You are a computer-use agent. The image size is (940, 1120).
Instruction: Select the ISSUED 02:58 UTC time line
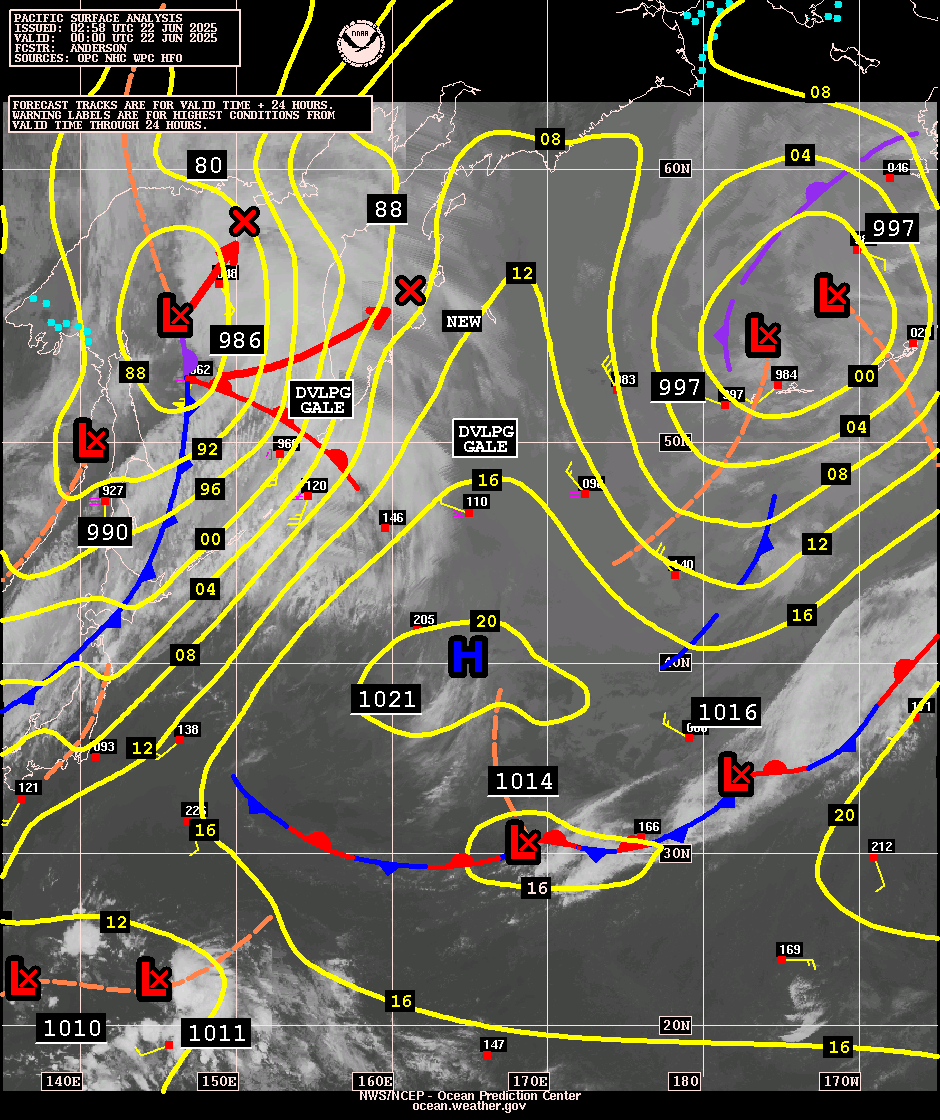pyautogui.click(x=115, y=28)
